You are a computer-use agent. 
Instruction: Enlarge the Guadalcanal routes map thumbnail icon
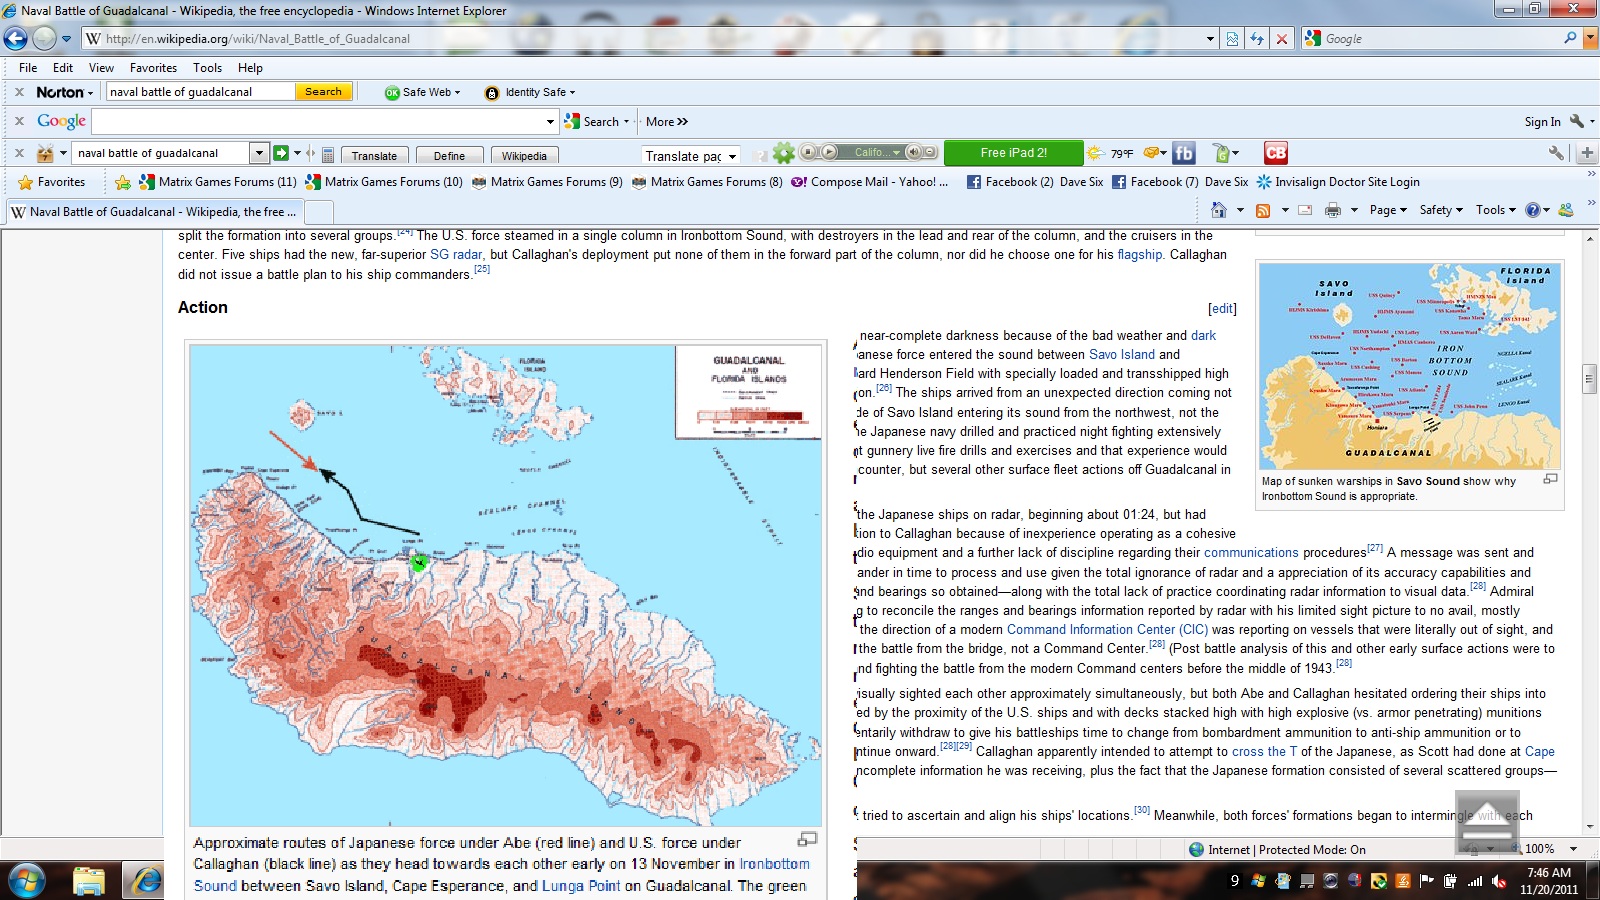coord(807,839)
